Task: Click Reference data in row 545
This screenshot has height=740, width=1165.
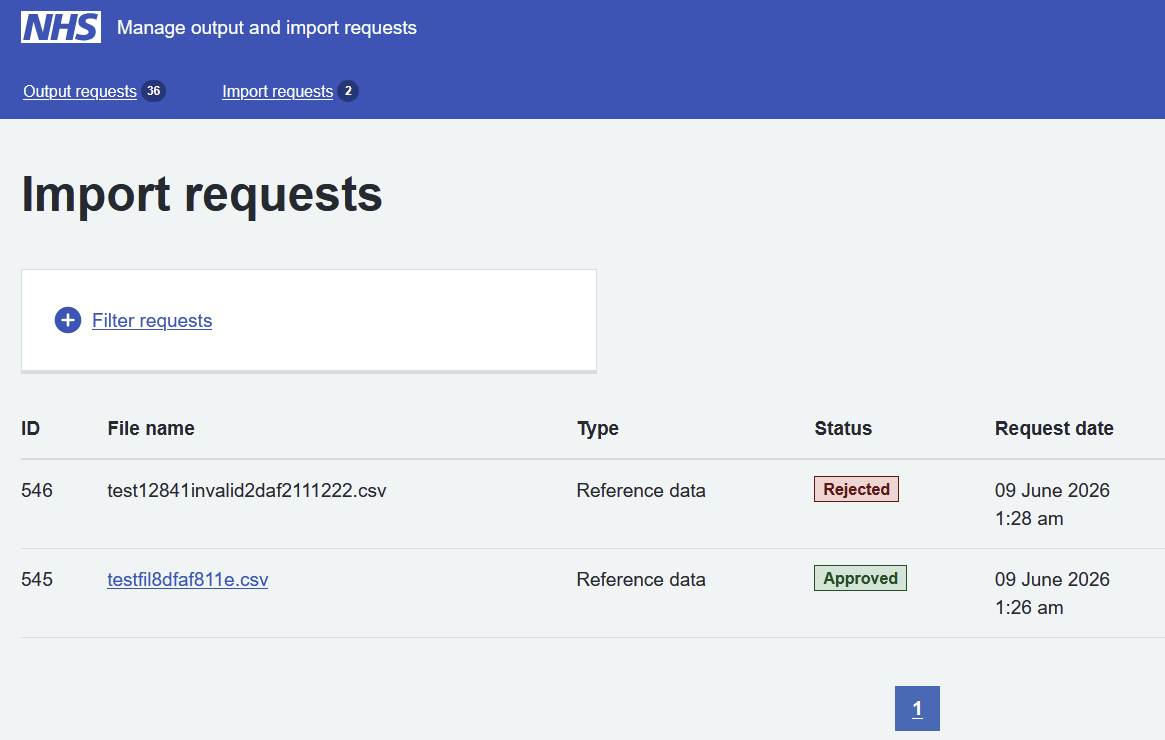Action: 640,580
